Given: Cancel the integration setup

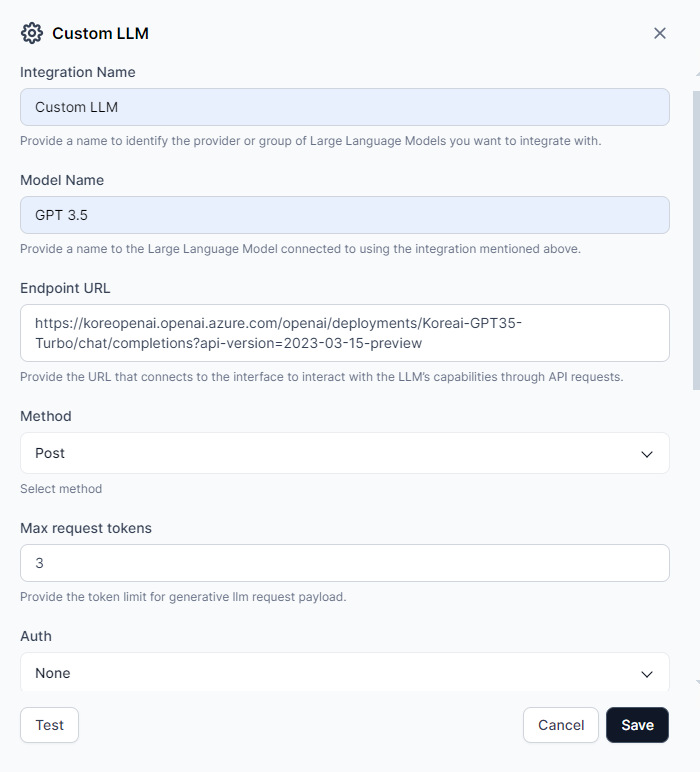Looking at the screenshot, I should coord(561,725).
